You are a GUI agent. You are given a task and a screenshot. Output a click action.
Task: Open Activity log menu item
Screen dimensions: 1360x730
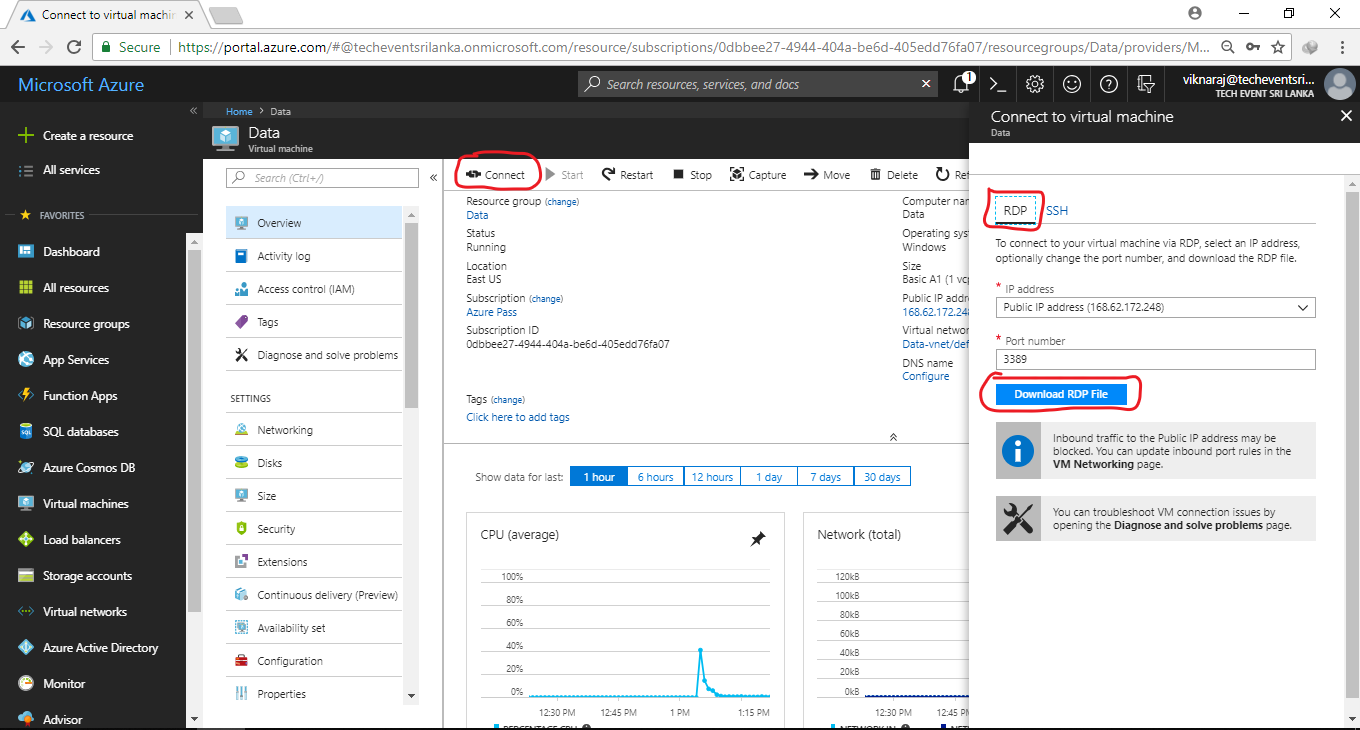[314, 256]
